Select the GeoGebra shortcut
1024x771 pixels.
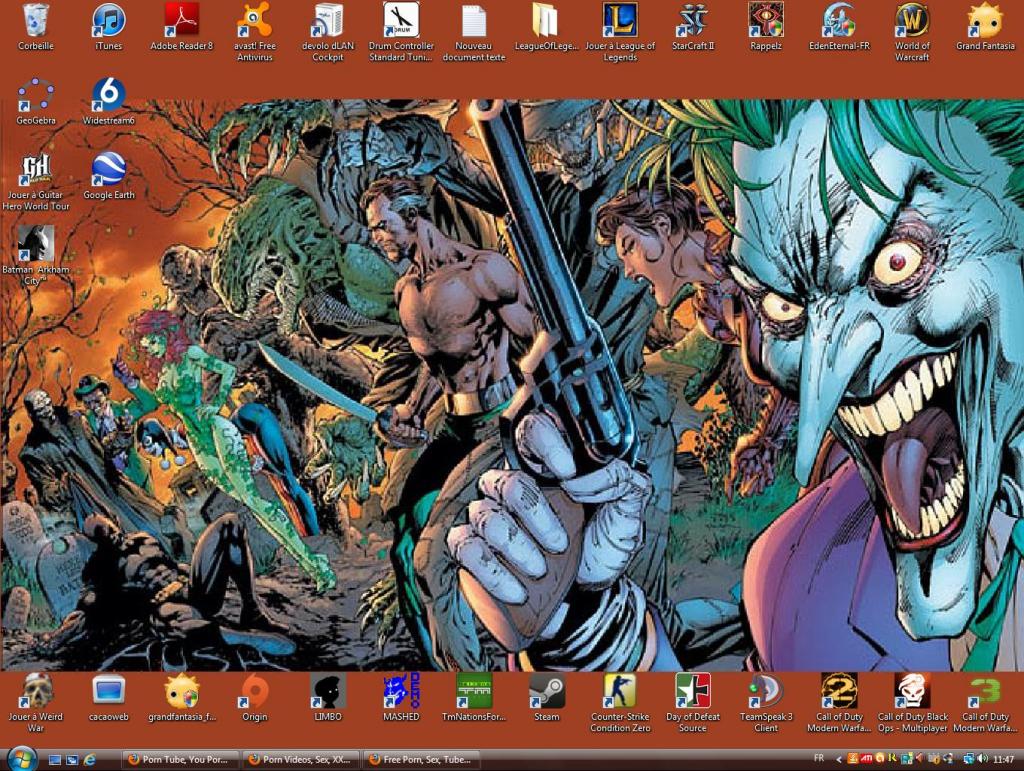click(35, 102)
